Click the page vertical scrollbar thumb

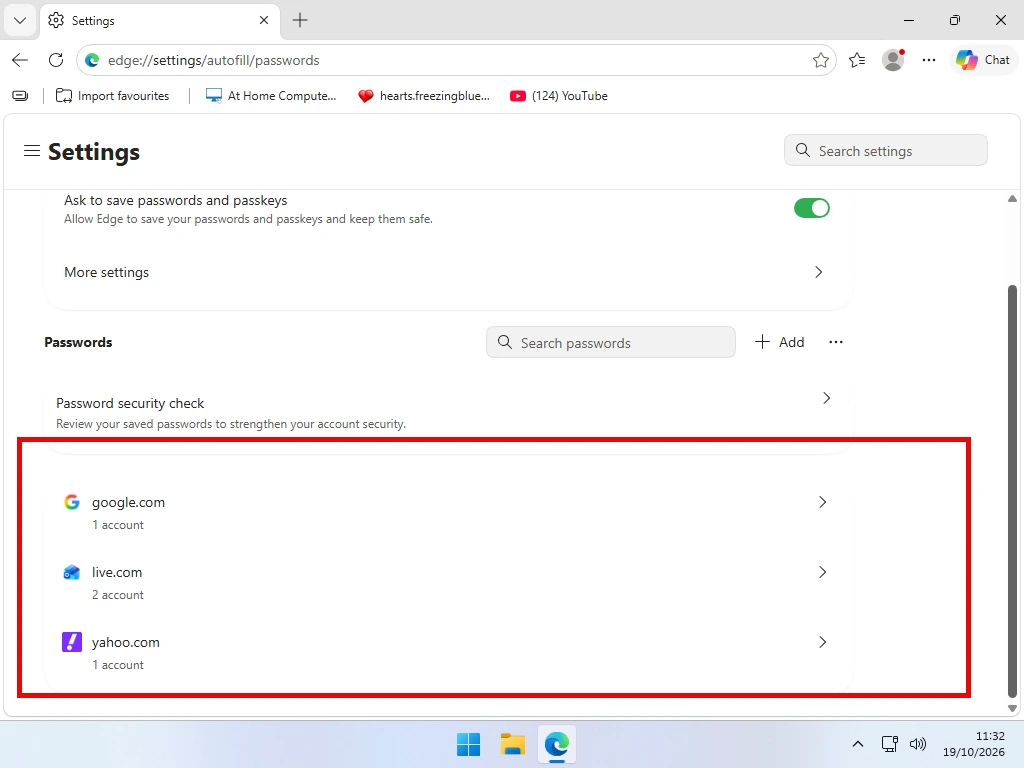pyautogui.click(x=1012, y=491)
